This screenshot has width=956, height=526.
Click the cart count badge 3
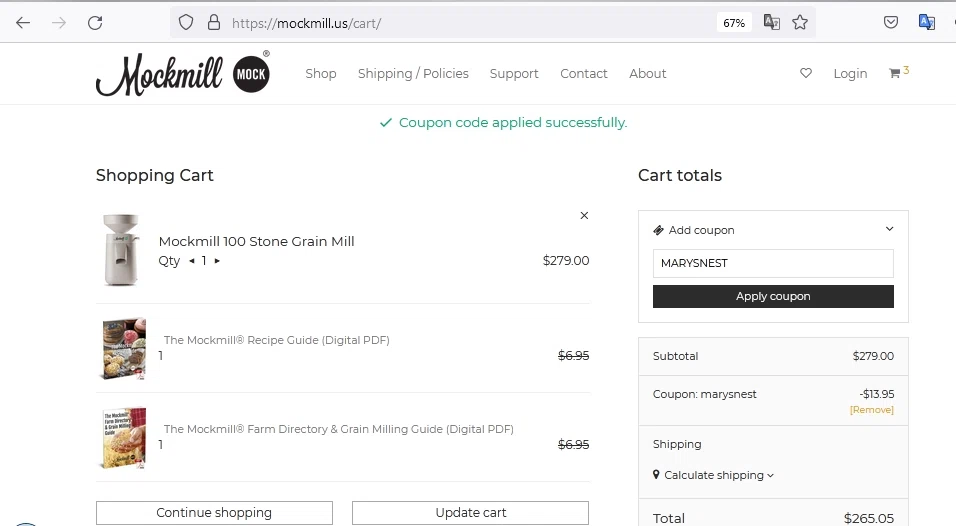906,70
